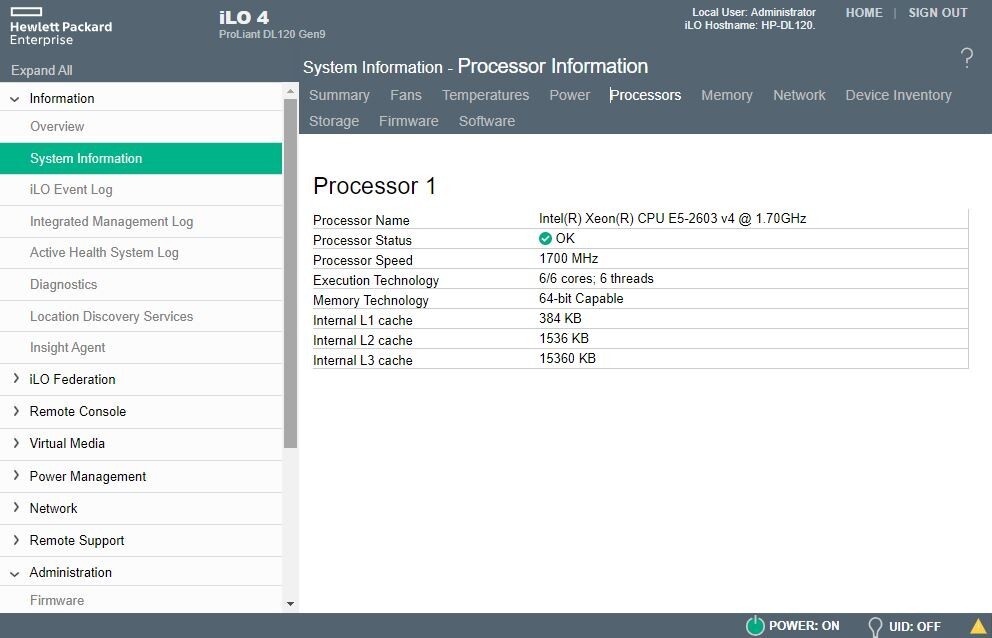Click the UID: OFF status text
This screenshot has width=992, height=638.
point(914,627)
